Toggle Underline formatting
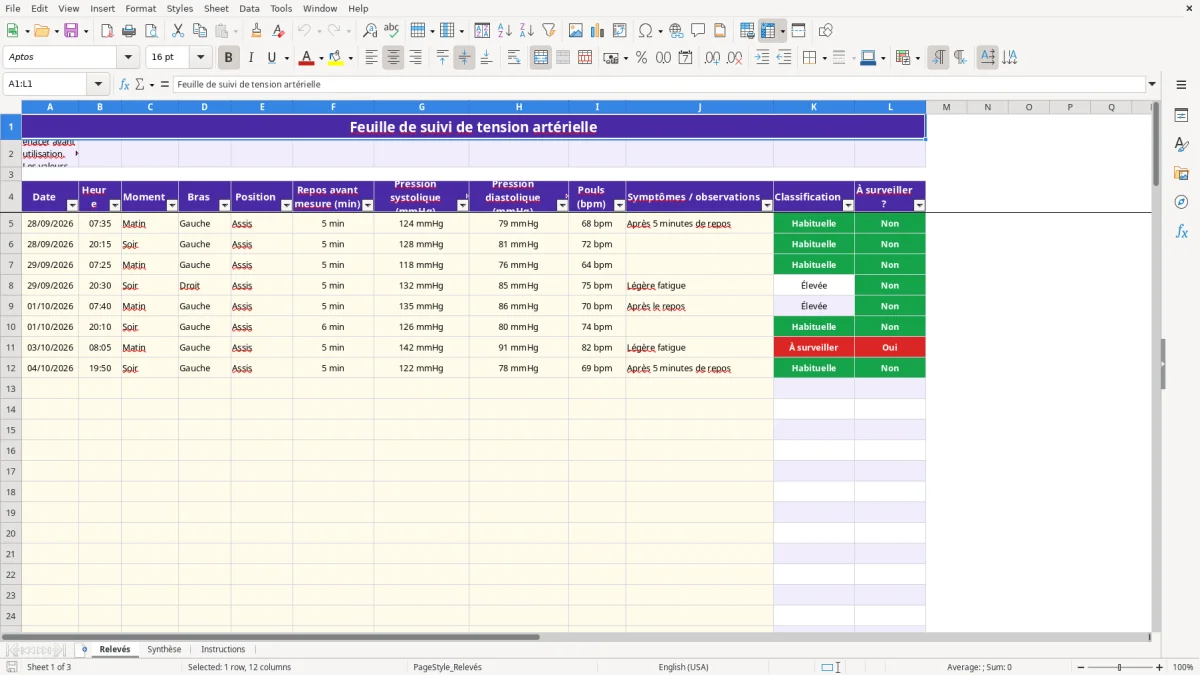 tap(271, 58)
